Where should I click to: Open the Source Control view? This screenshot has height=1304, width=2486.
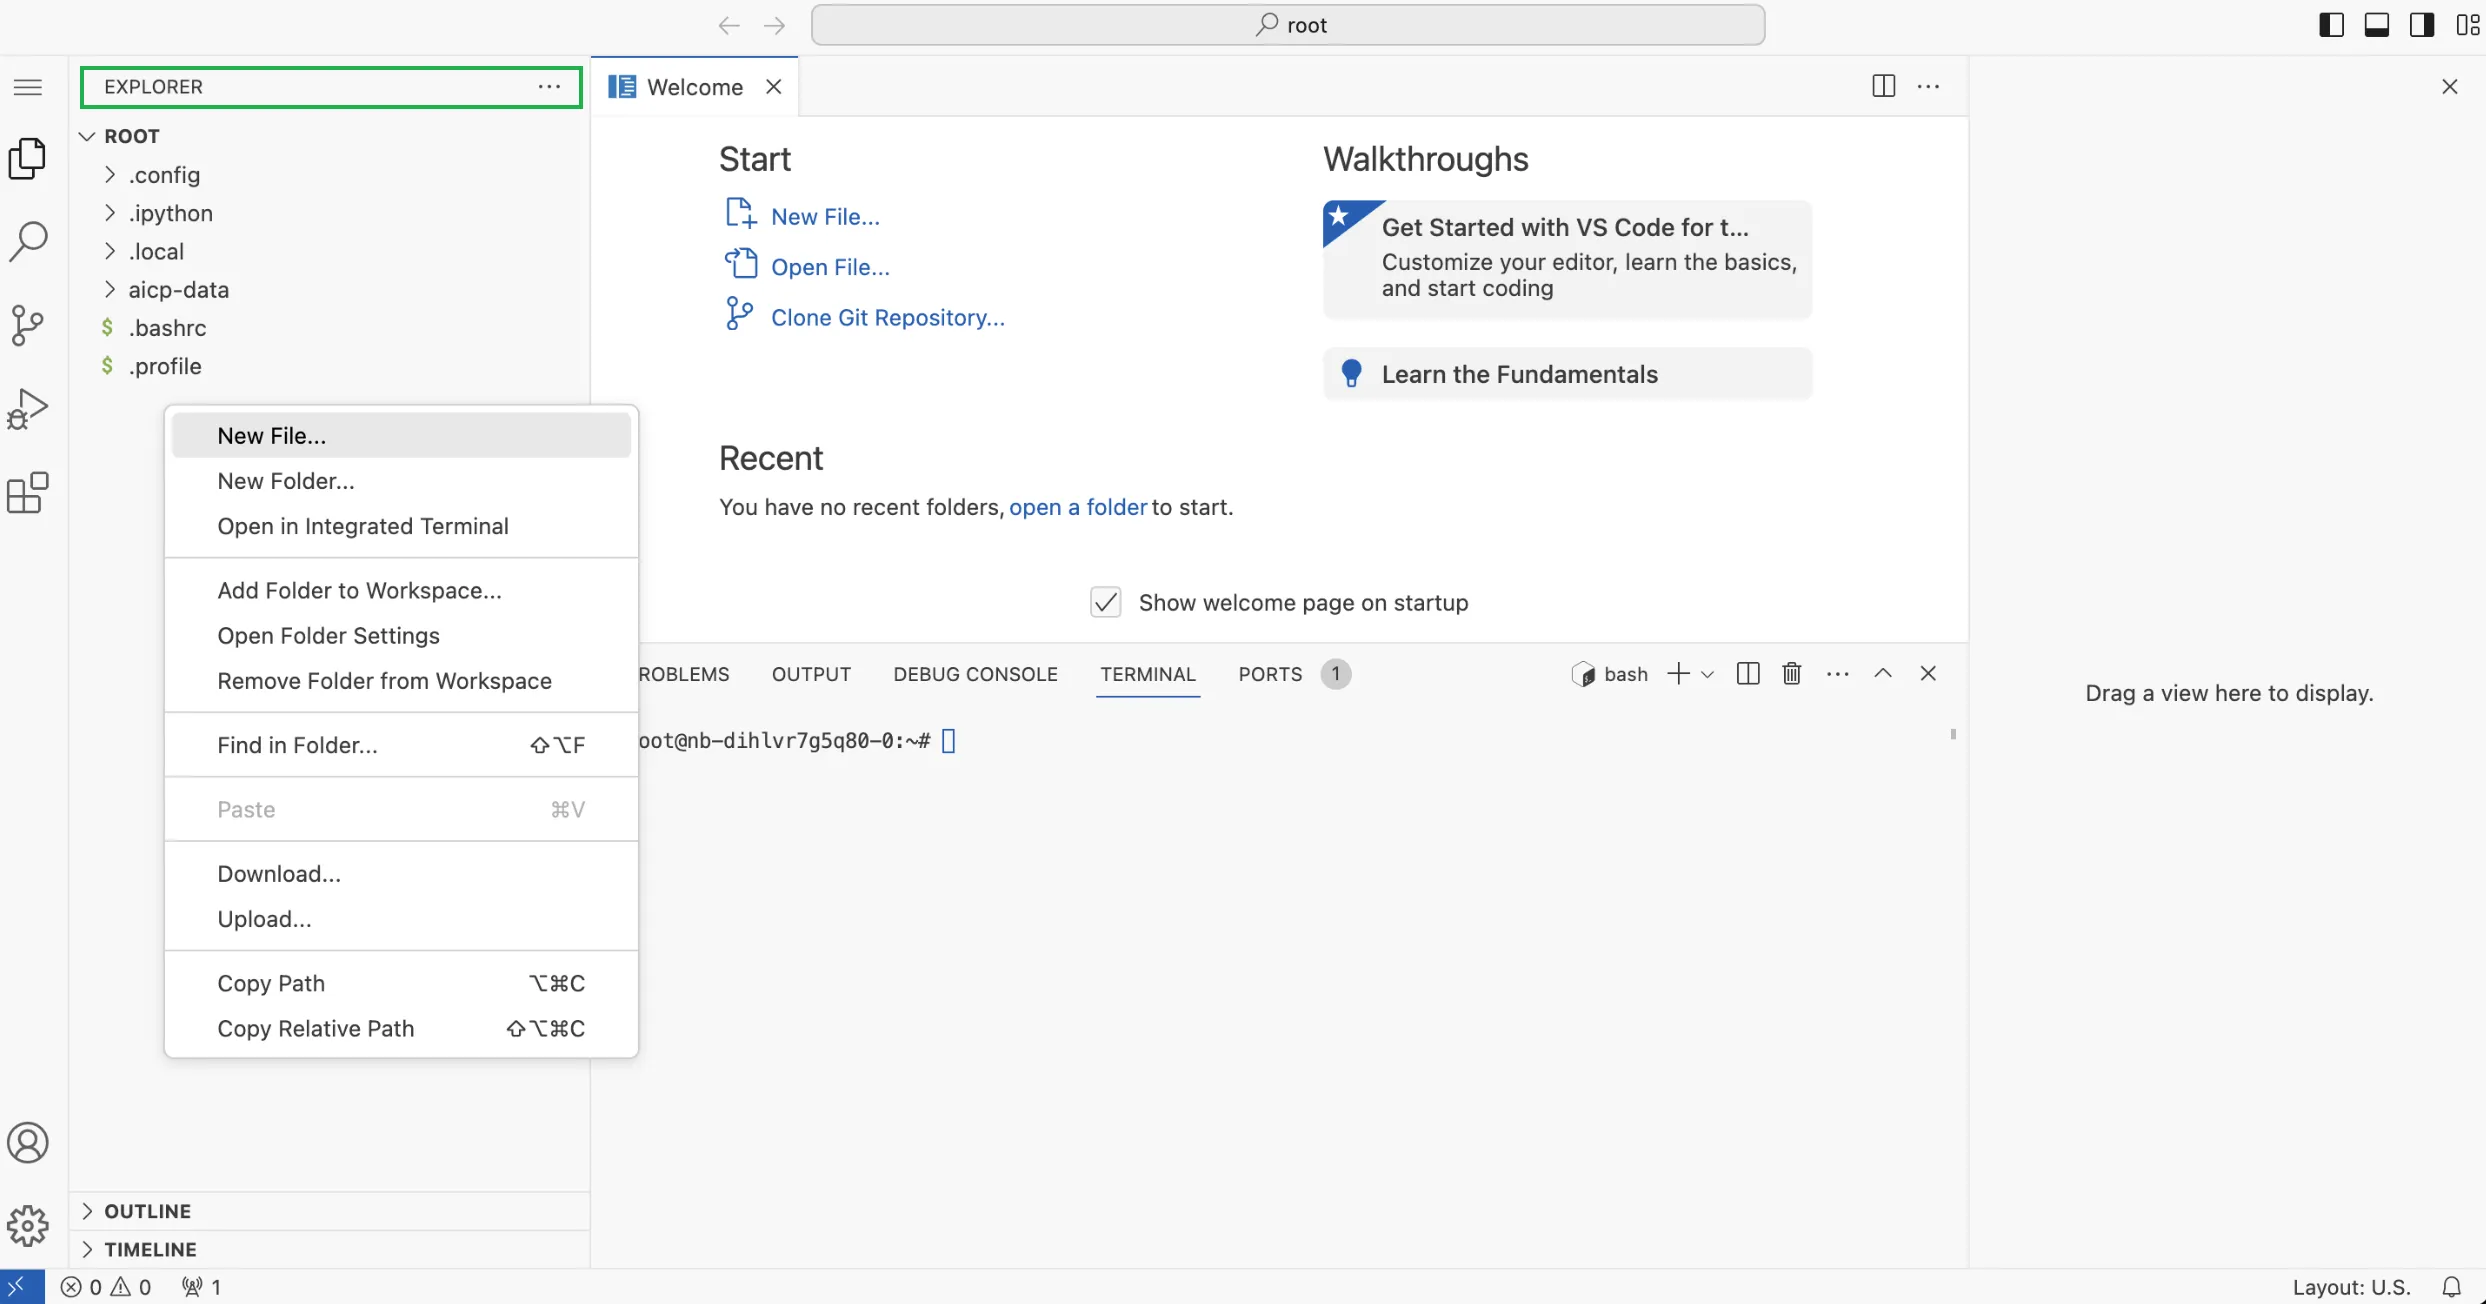(28, 325)
